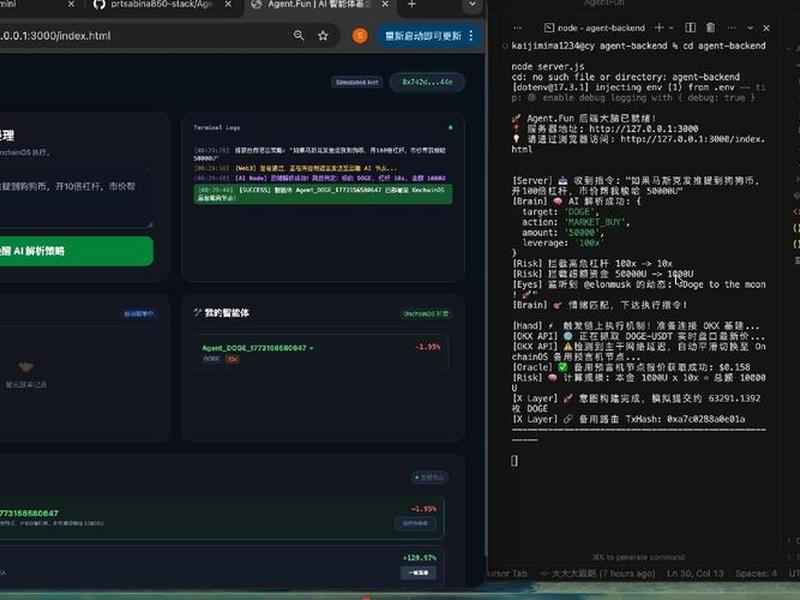Open terminal panel left ellipsis menu

(x=517, y=28)
